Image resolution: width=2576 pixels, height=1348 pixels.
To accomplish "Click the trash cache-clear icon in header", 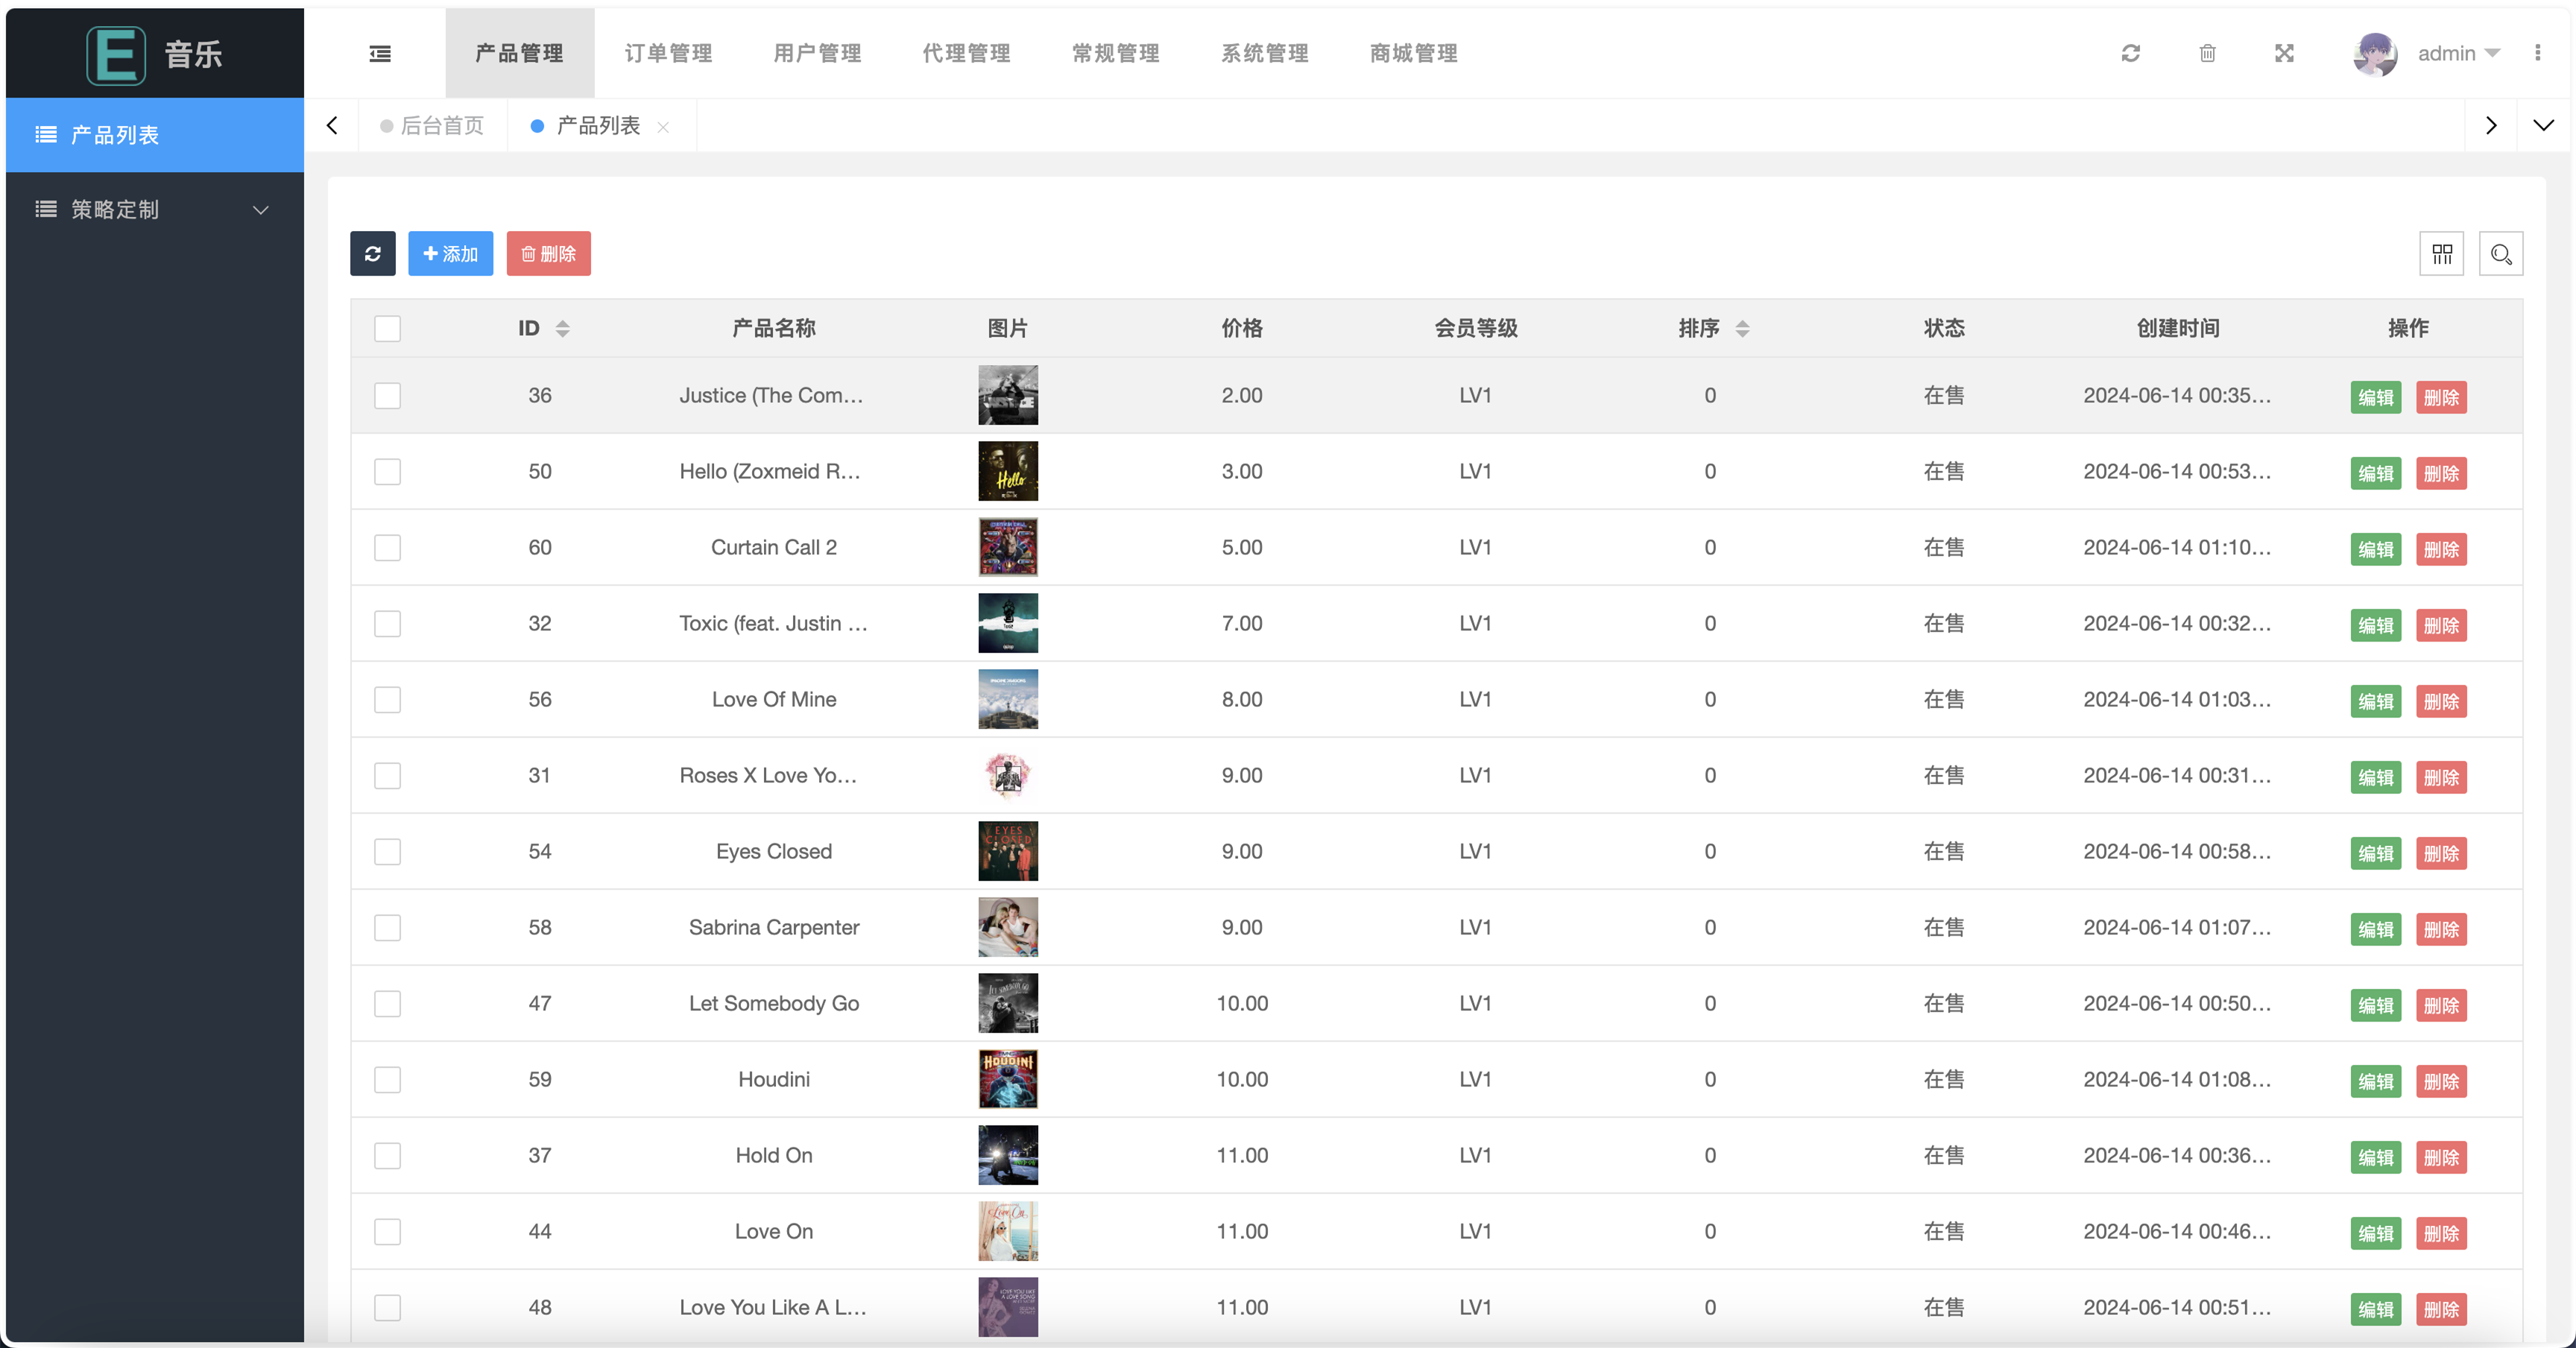I will point(2208,54).
